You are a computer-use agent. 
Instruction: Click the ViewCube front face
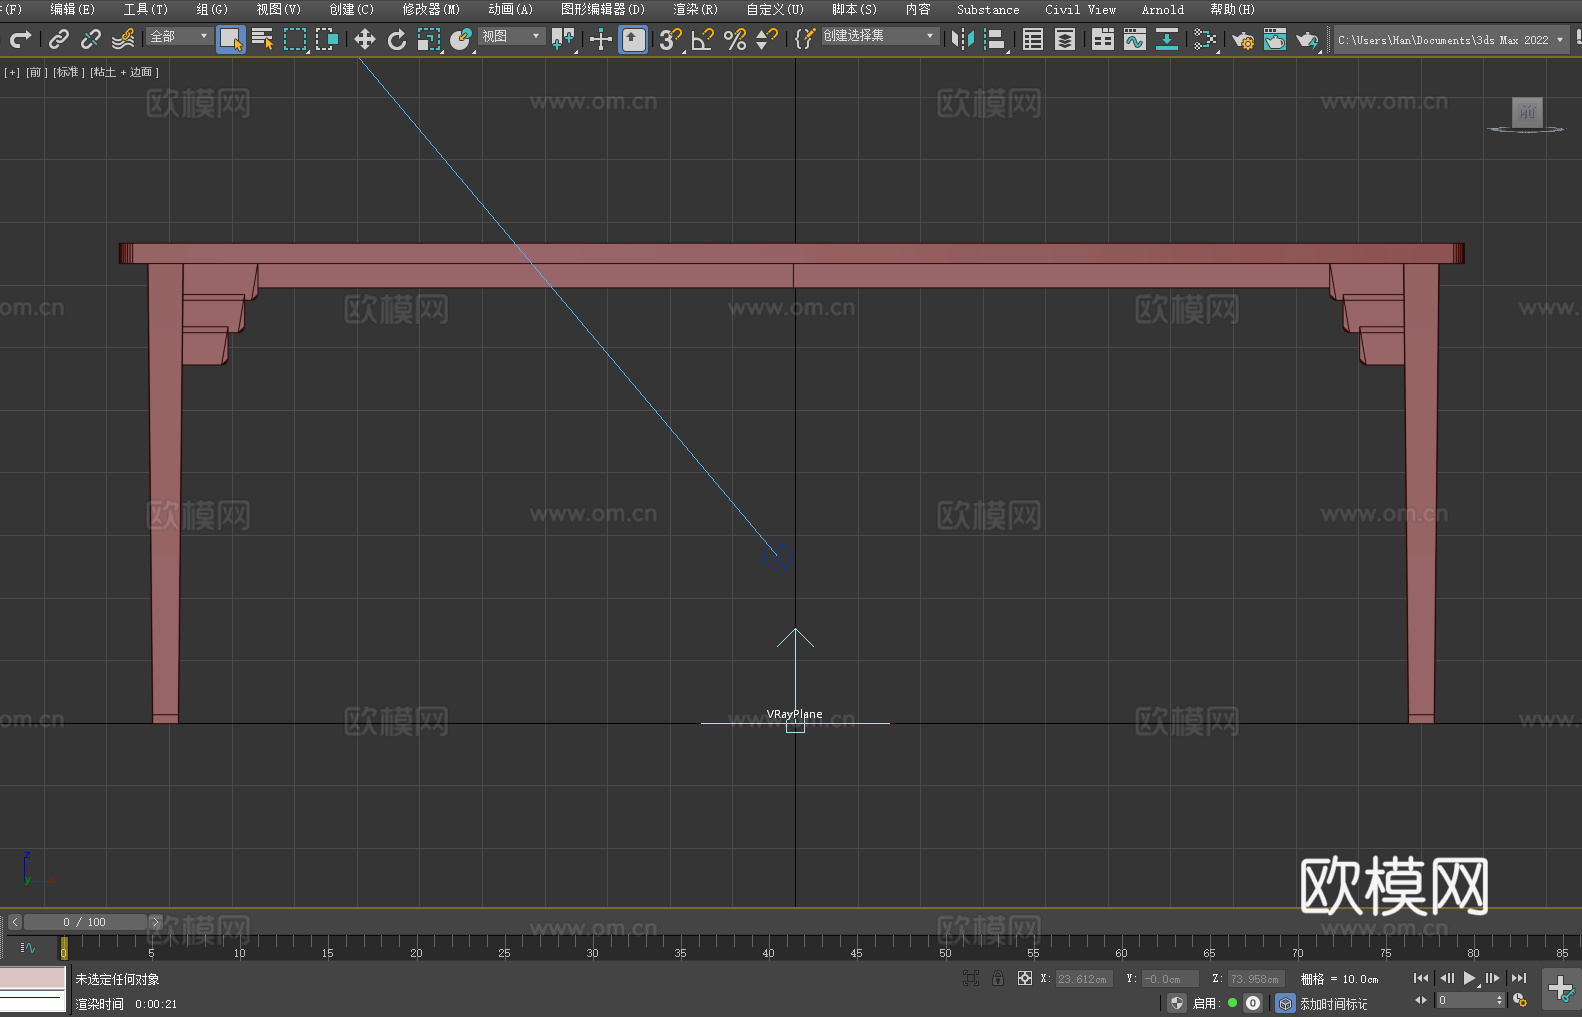tap(1527, 112)
